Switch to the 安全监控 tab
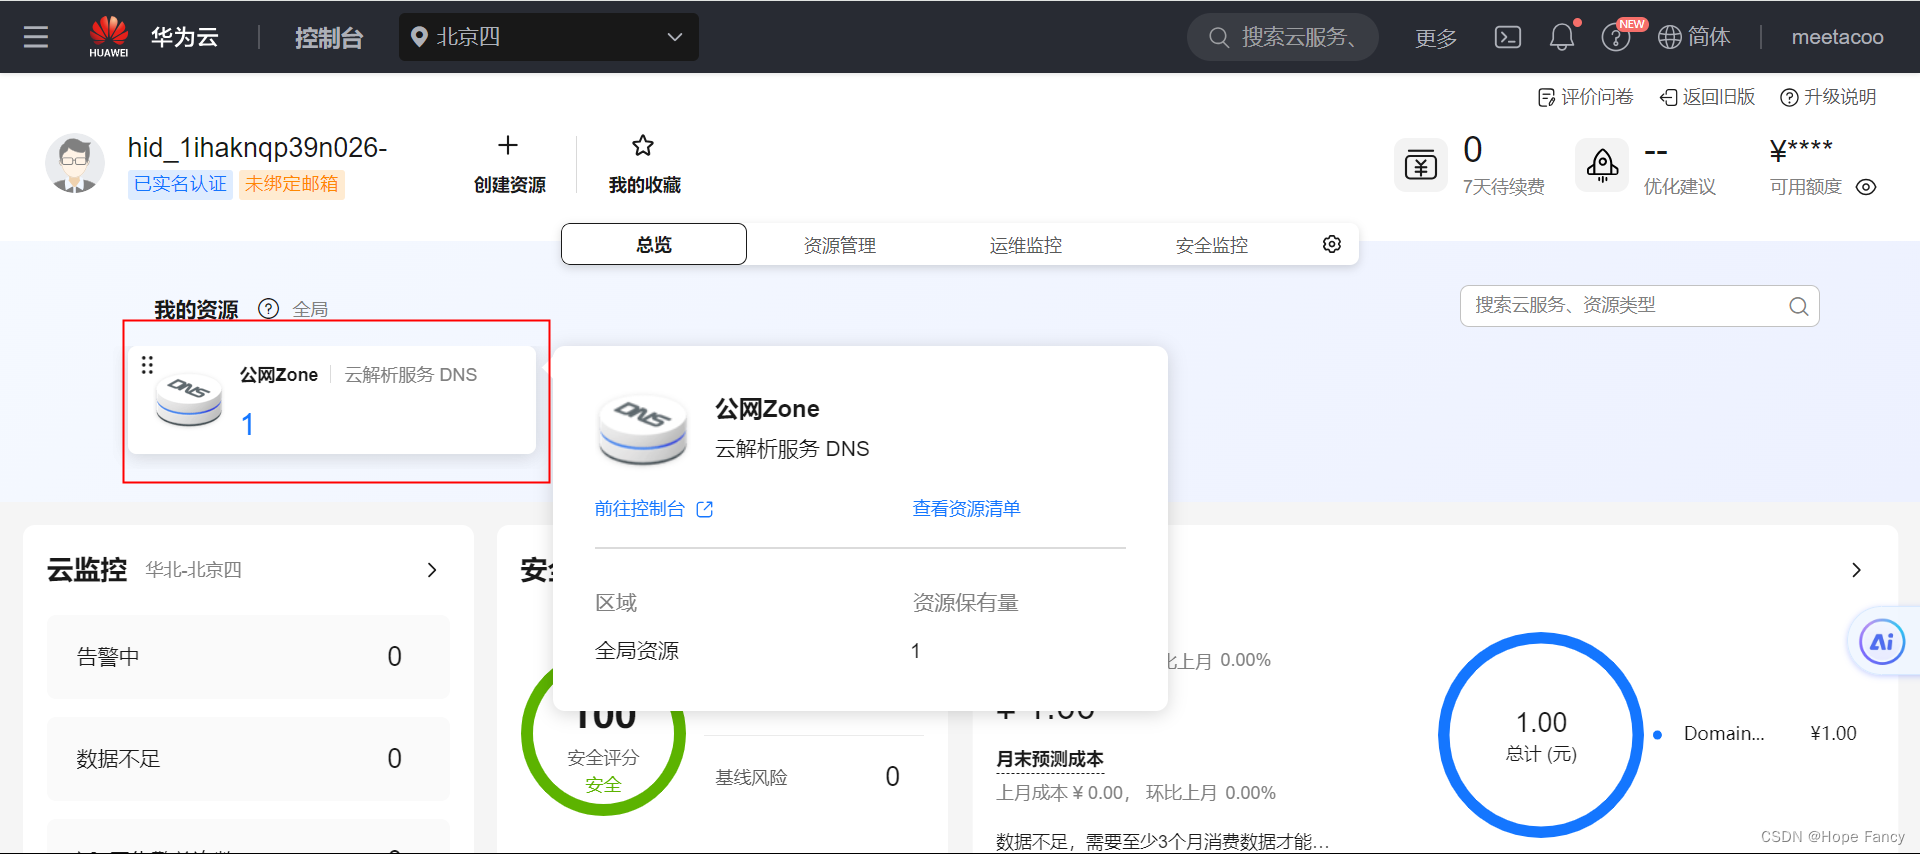This screenshot has width=1920, height=854. 1212,245
